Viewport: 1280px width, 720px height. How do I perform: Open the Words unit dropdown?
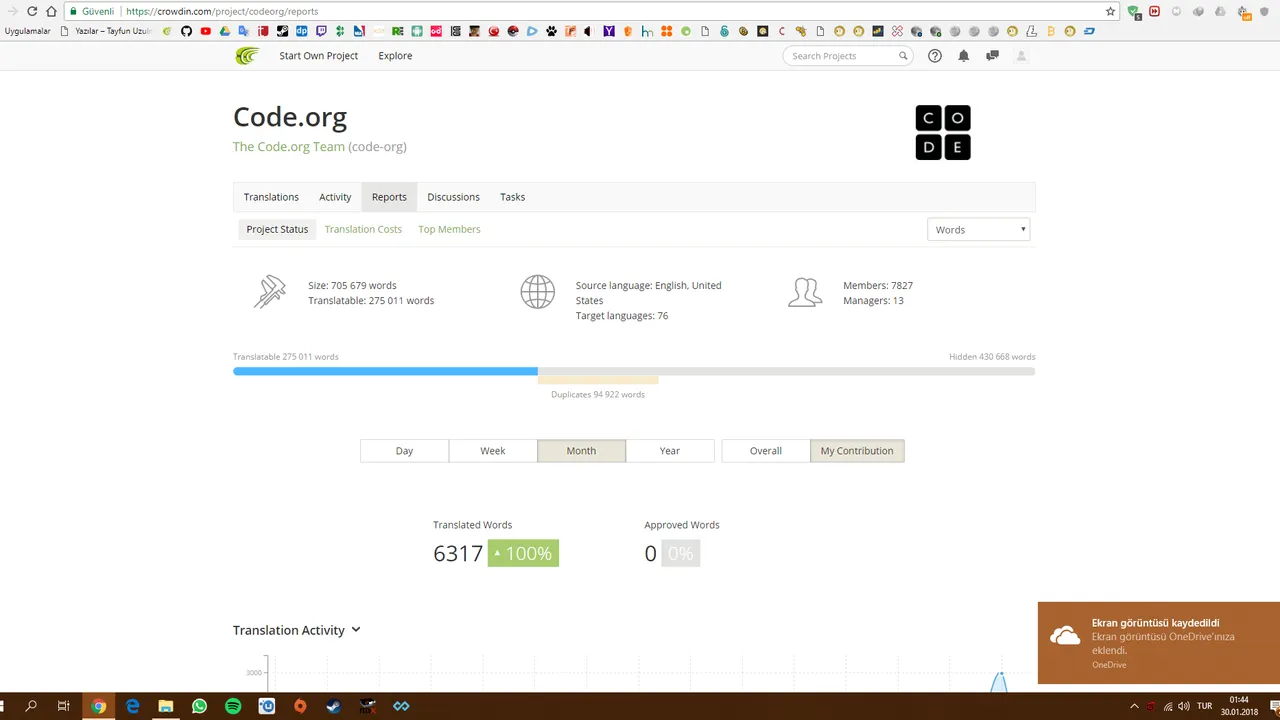(979, 230)
